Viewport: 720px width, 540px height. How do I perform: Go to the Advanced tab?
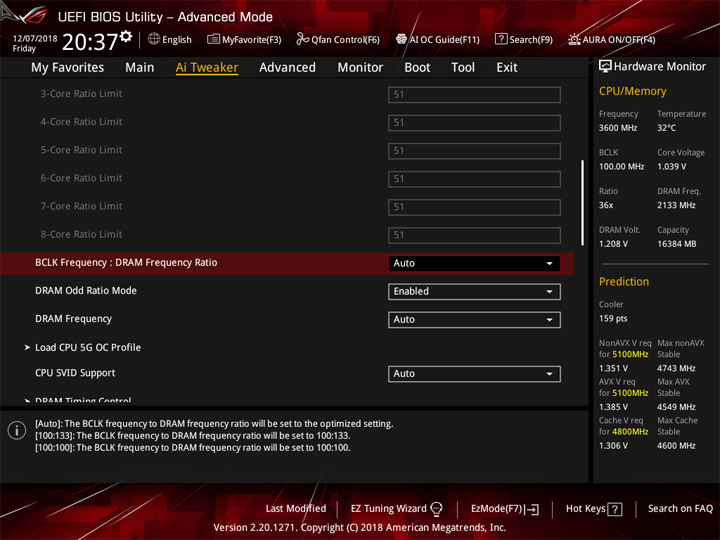tap(287, 68)
